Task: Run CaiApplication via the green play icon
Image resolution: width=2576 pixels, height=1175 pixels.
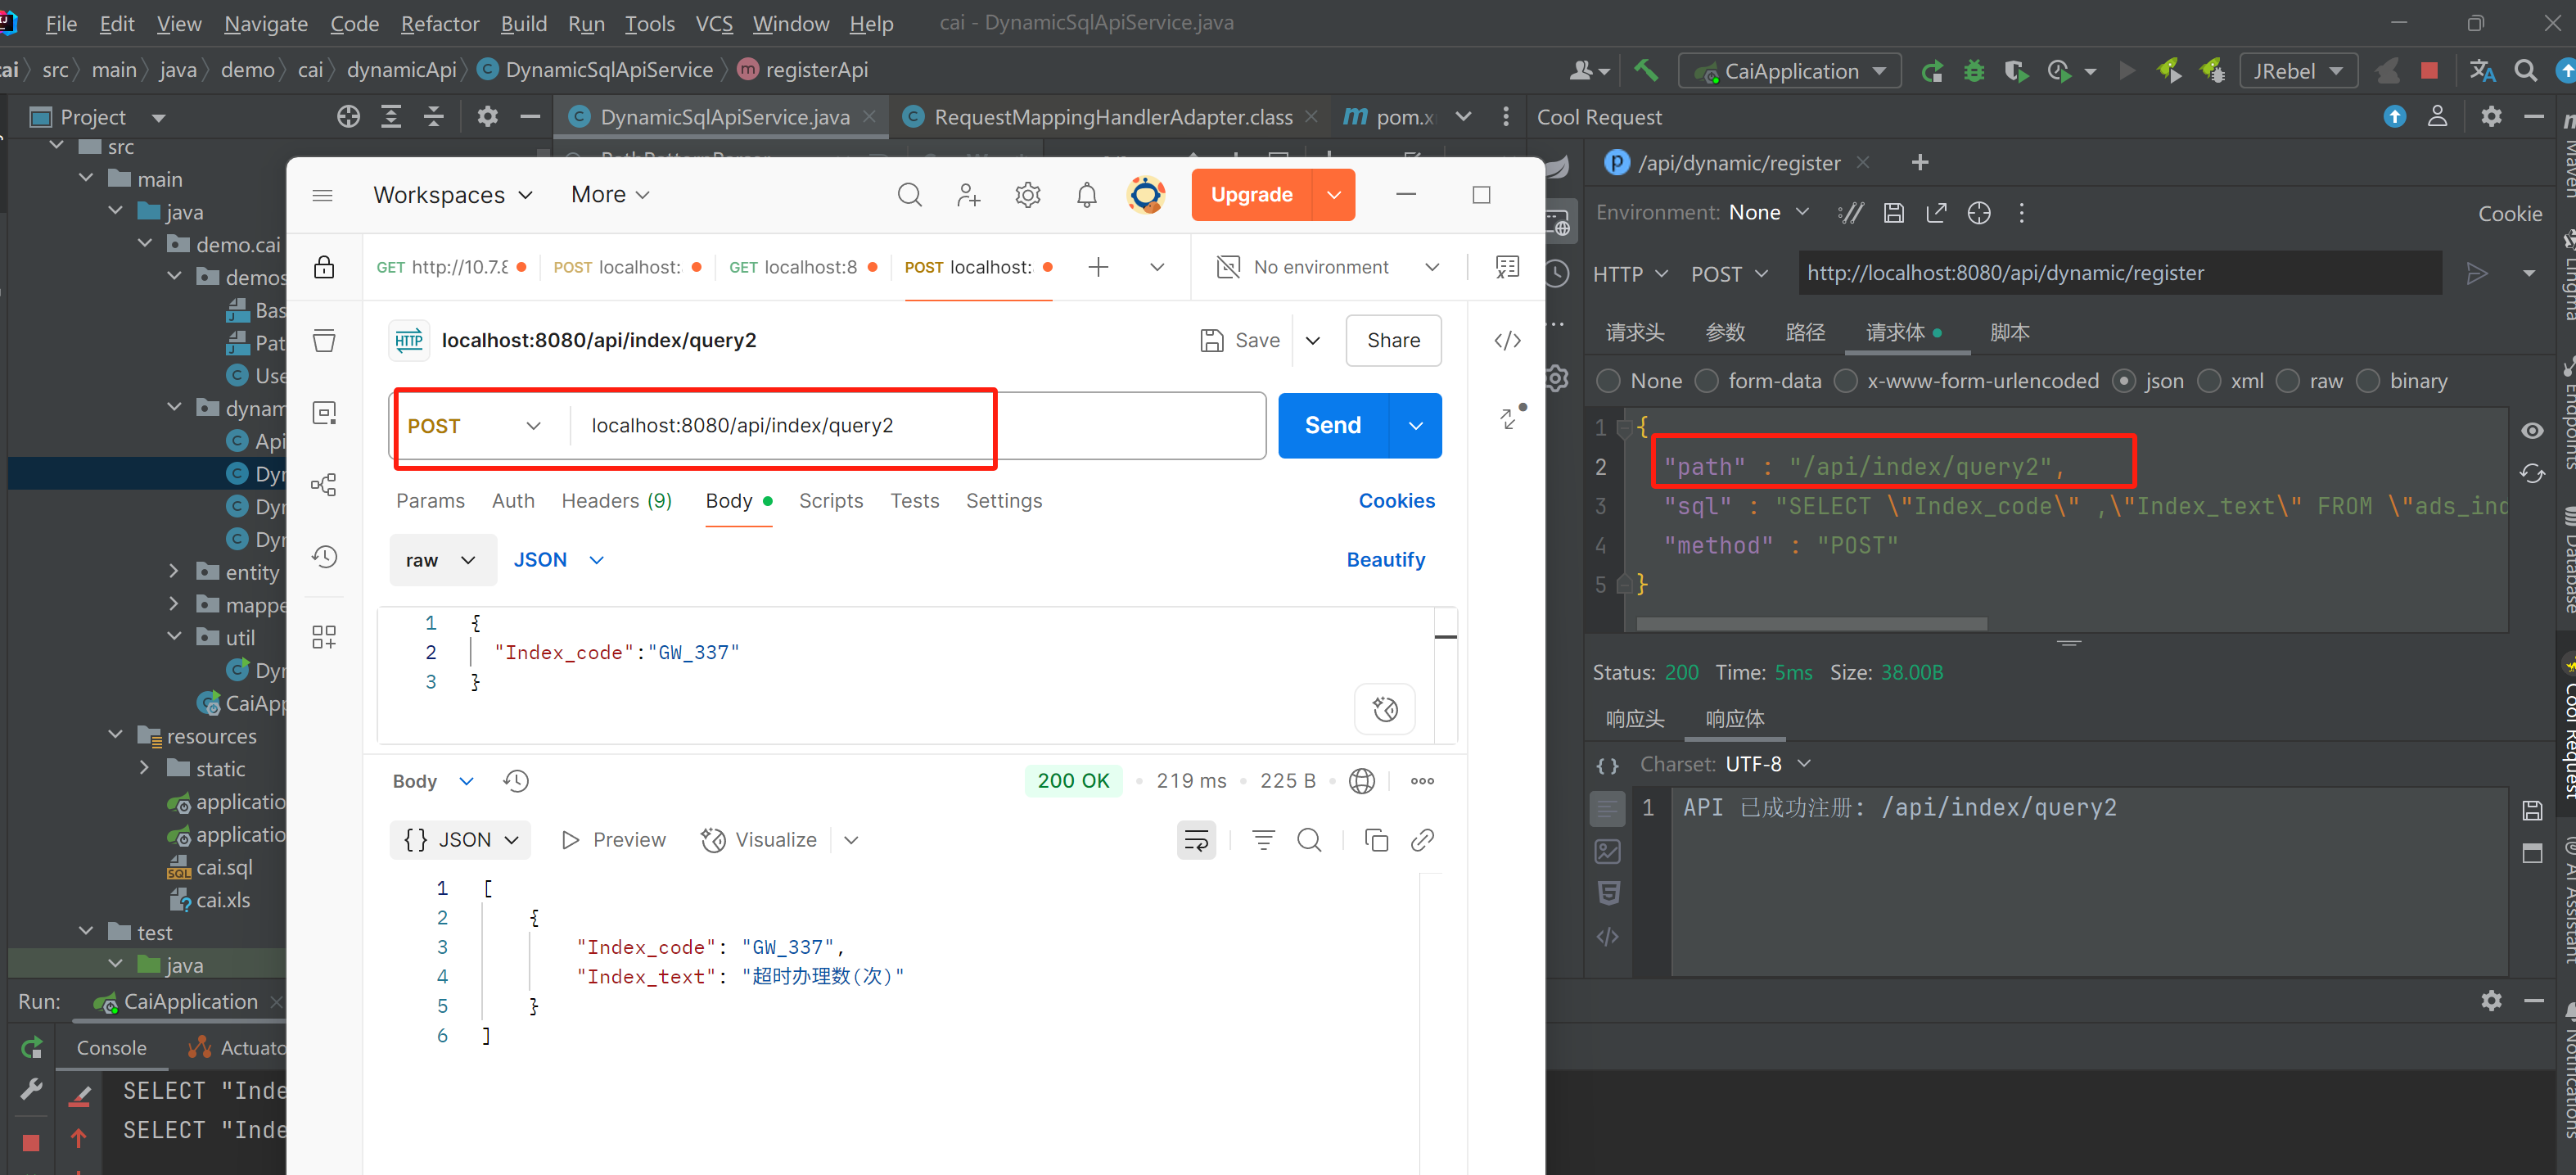Action: (x=2127, y=70)
